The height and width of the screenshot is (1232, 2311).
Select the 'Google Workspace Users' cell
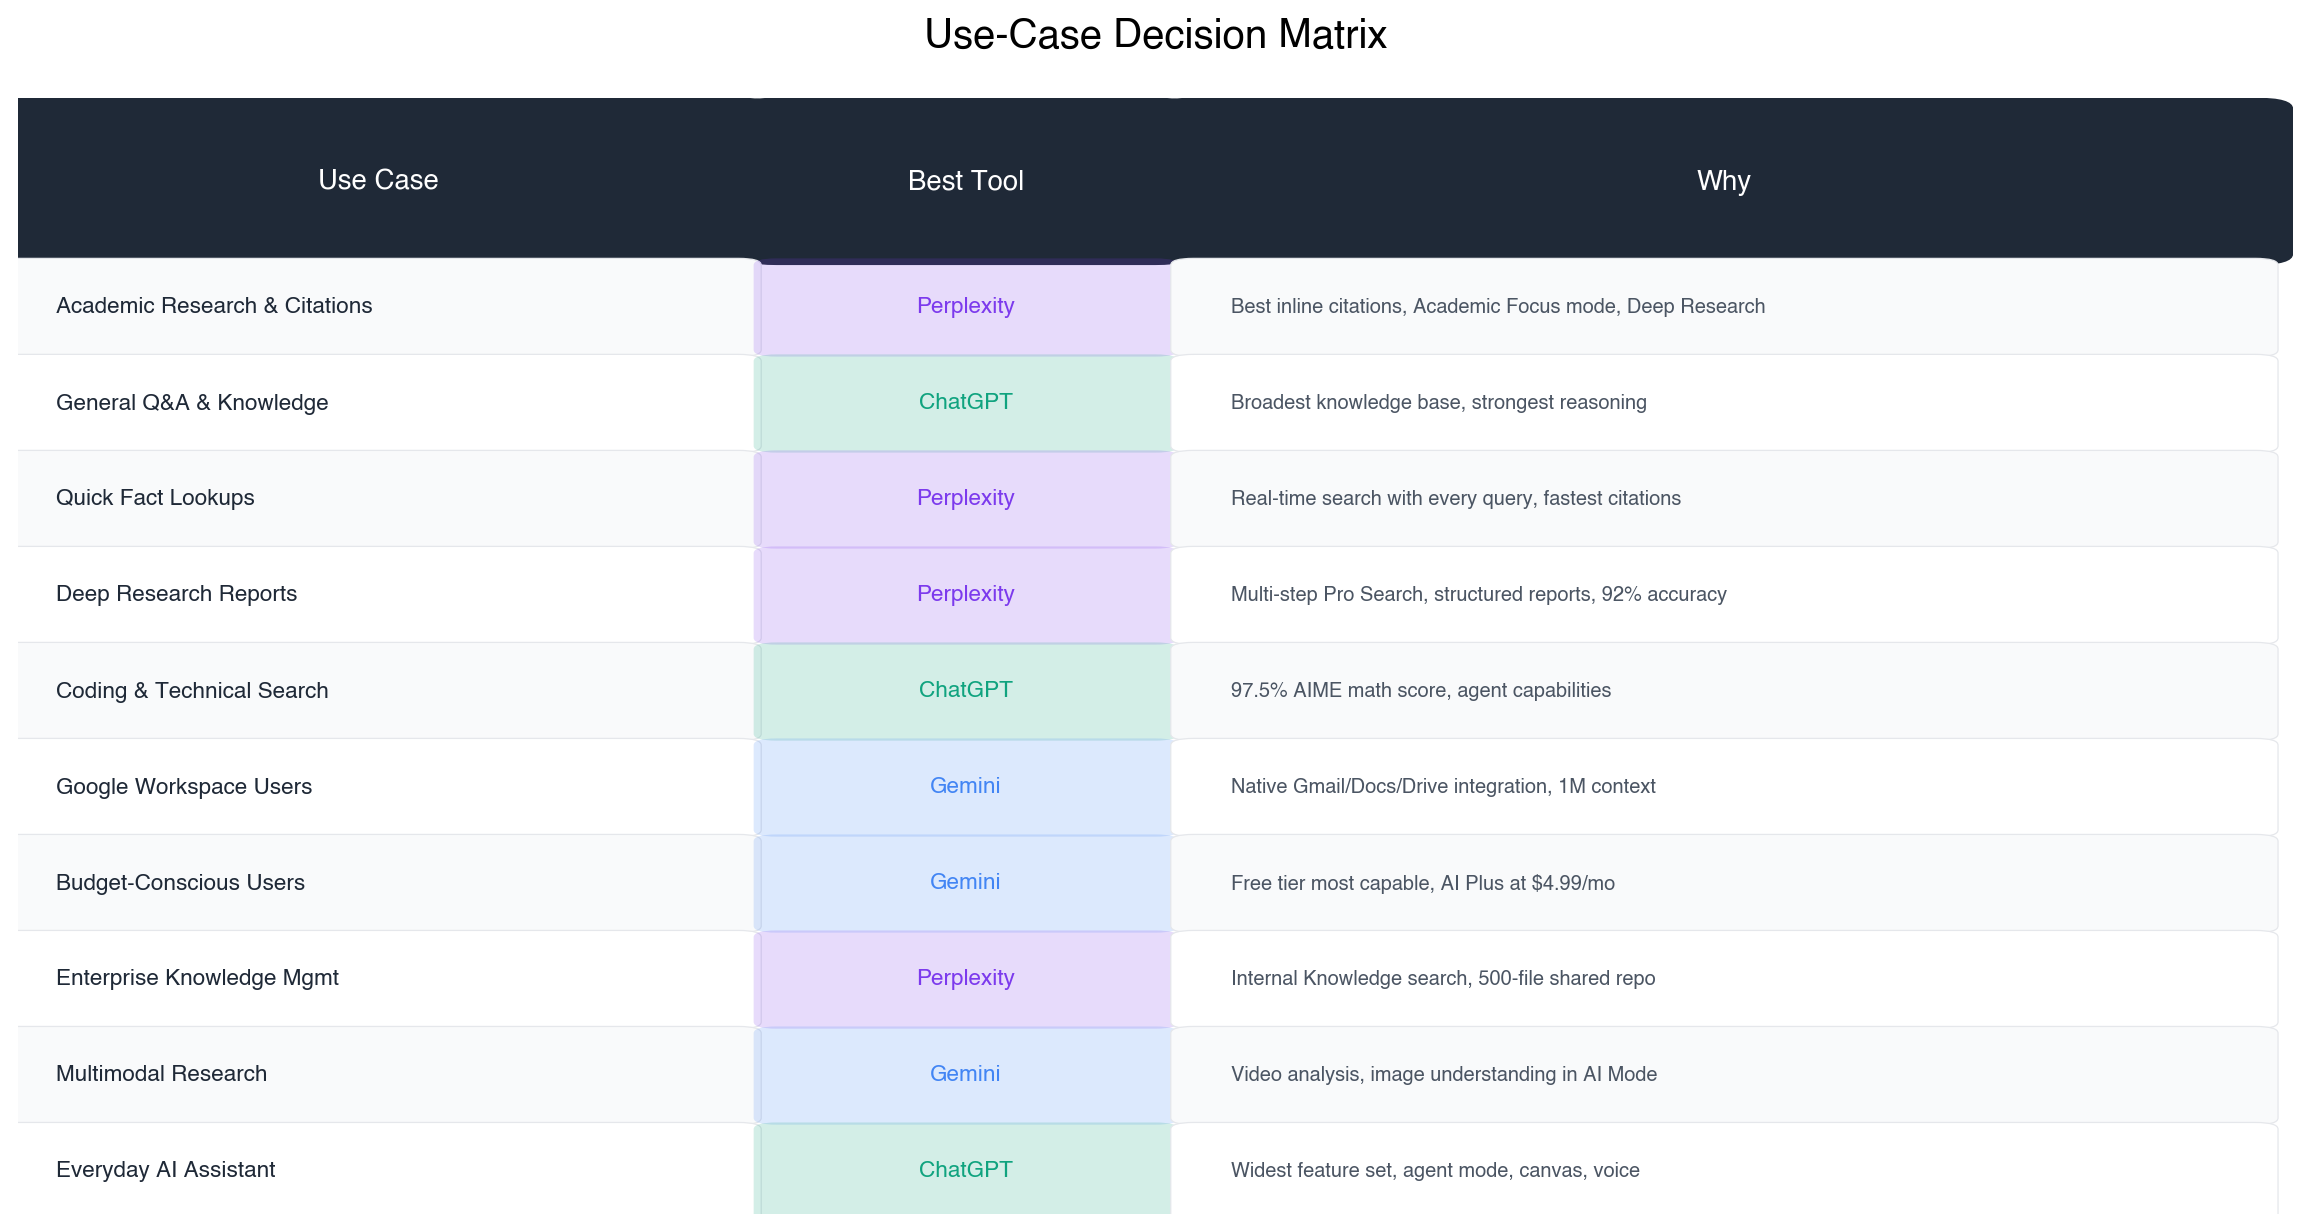(x=386, y=786)
